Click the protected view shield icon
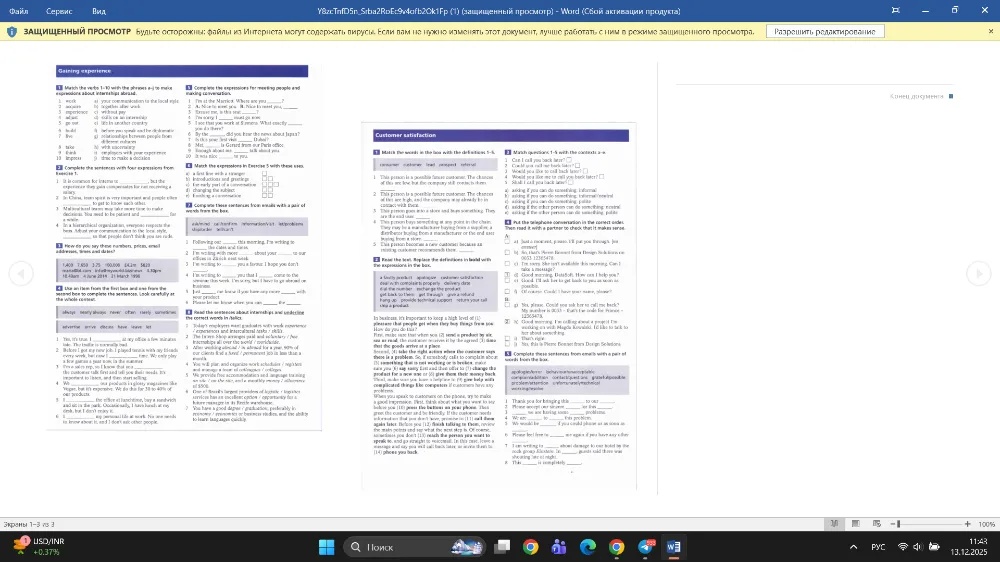 click(11, 31)
